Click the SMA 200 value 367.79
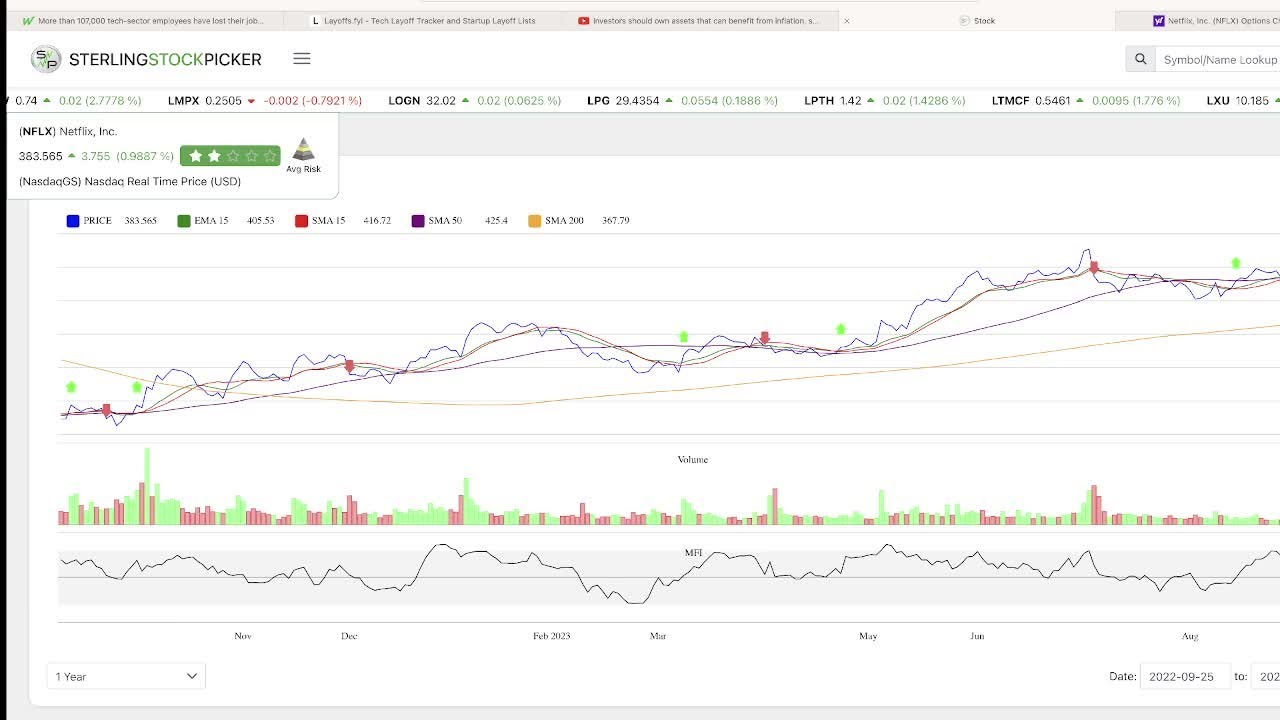This screenshot has height=720, width=1280. [616, 221]
